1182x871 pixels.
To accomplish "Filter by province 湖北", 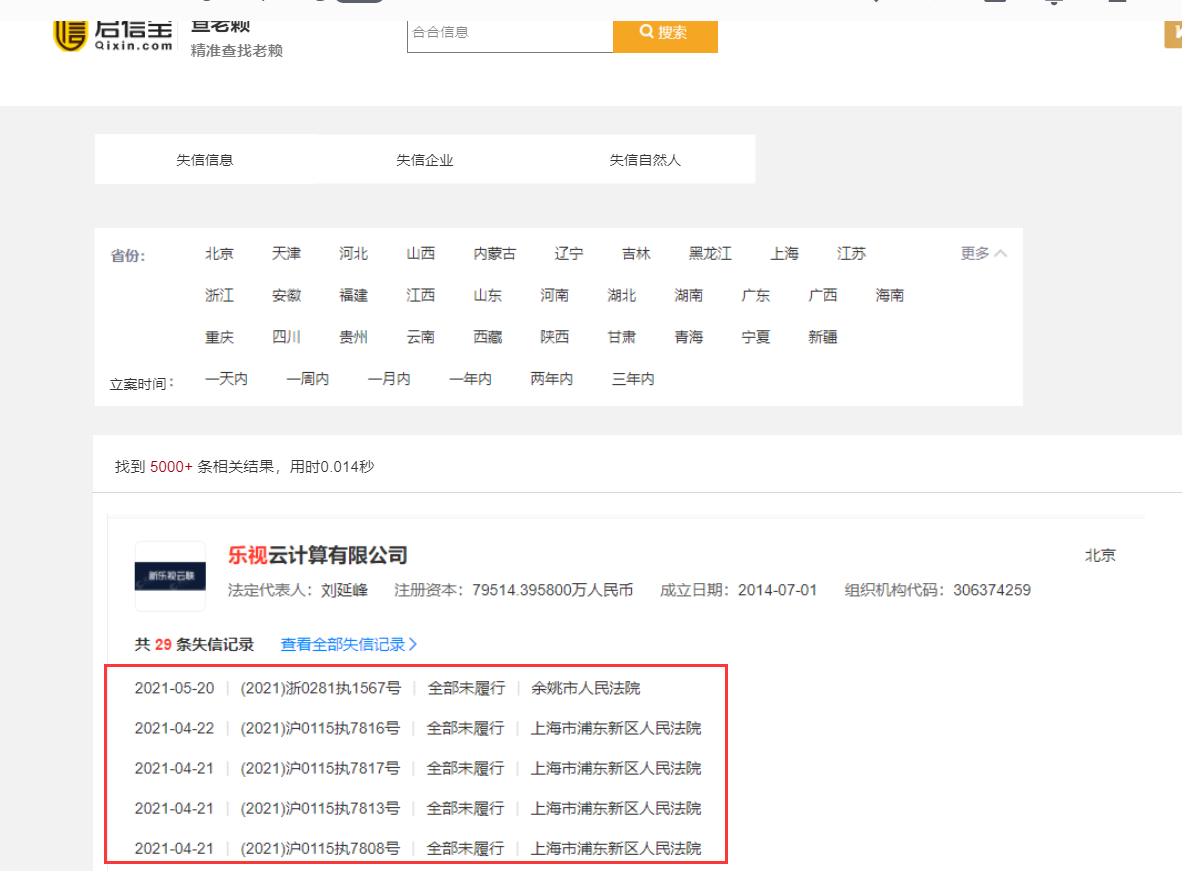I will (622, 295).
